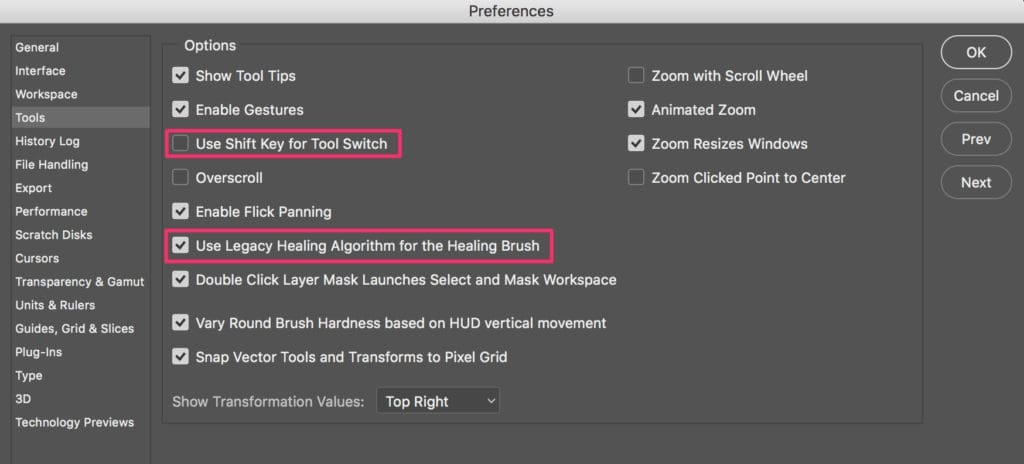1024x464 pixels.
Task: Enable Use Shift Key for Tool Switch
Action: 180,144
